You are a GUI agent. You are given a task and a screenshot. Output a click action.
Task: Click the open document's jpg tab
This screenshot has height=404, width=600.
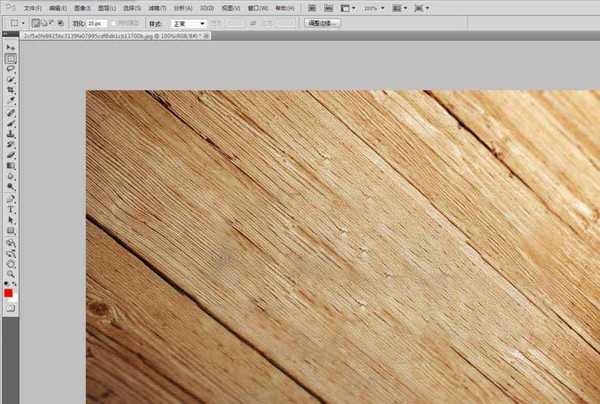pyautogui.click(x=110, y=34)
